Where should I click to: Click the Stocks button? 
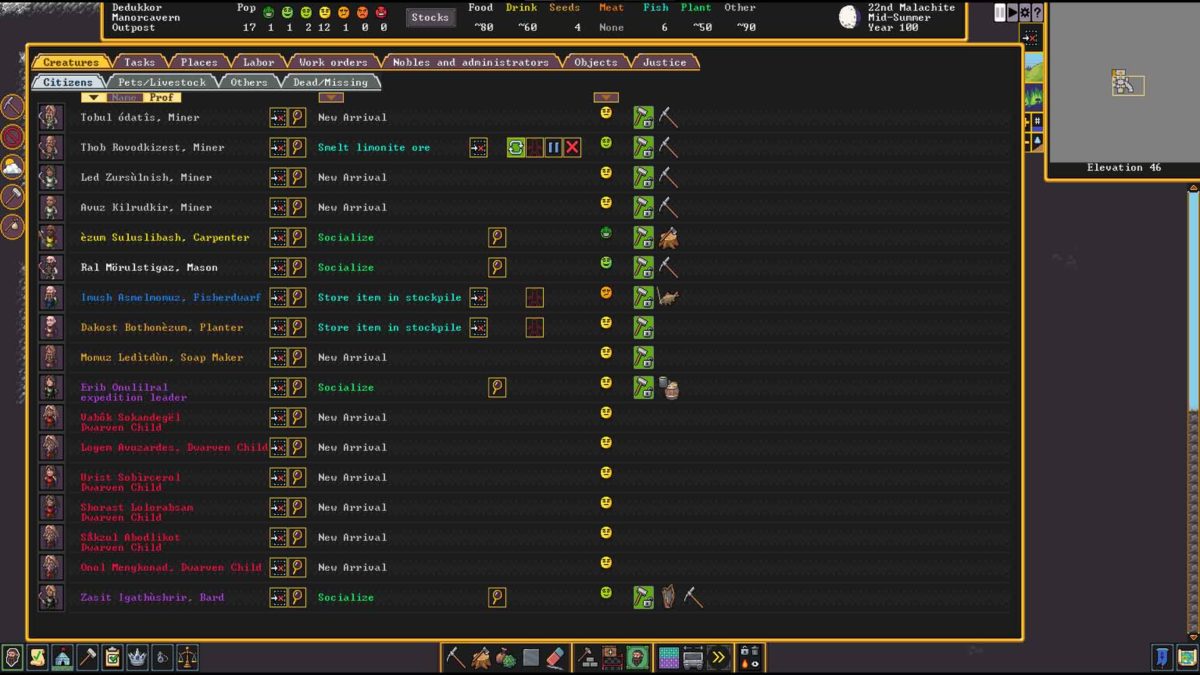pos(430,17)
